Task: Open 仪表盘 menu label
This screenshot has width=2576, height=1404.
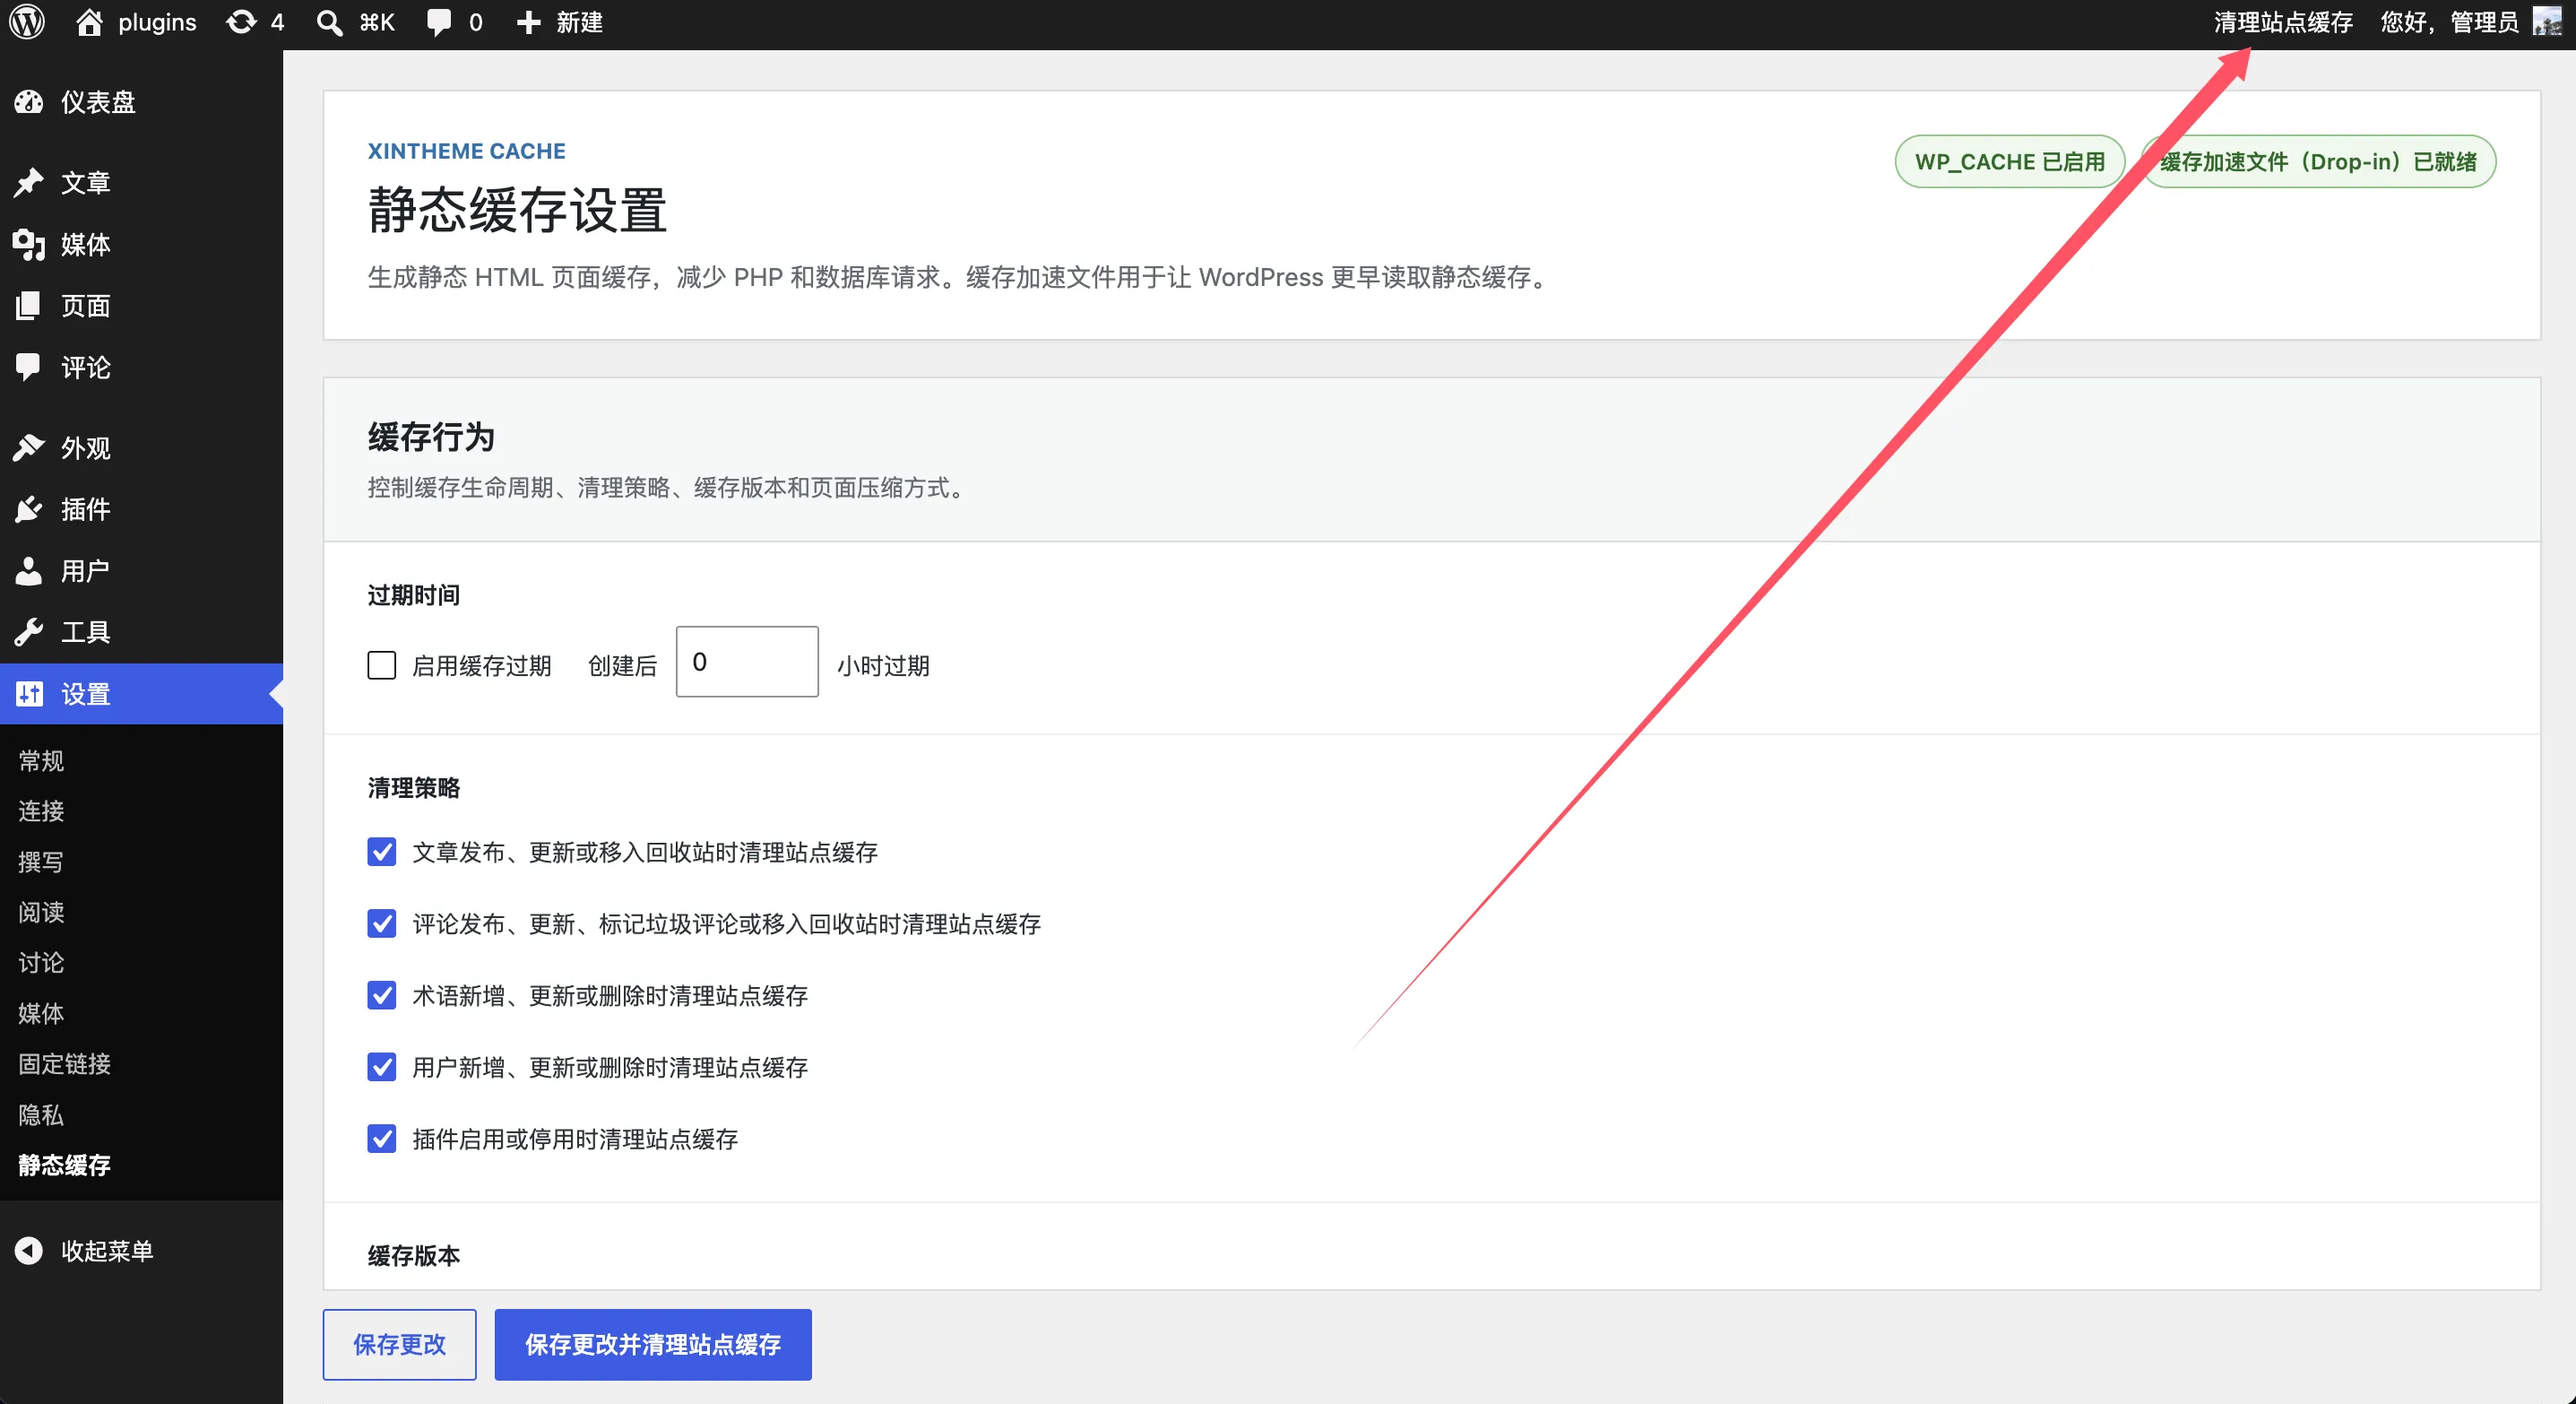Action: click(98, 101)
